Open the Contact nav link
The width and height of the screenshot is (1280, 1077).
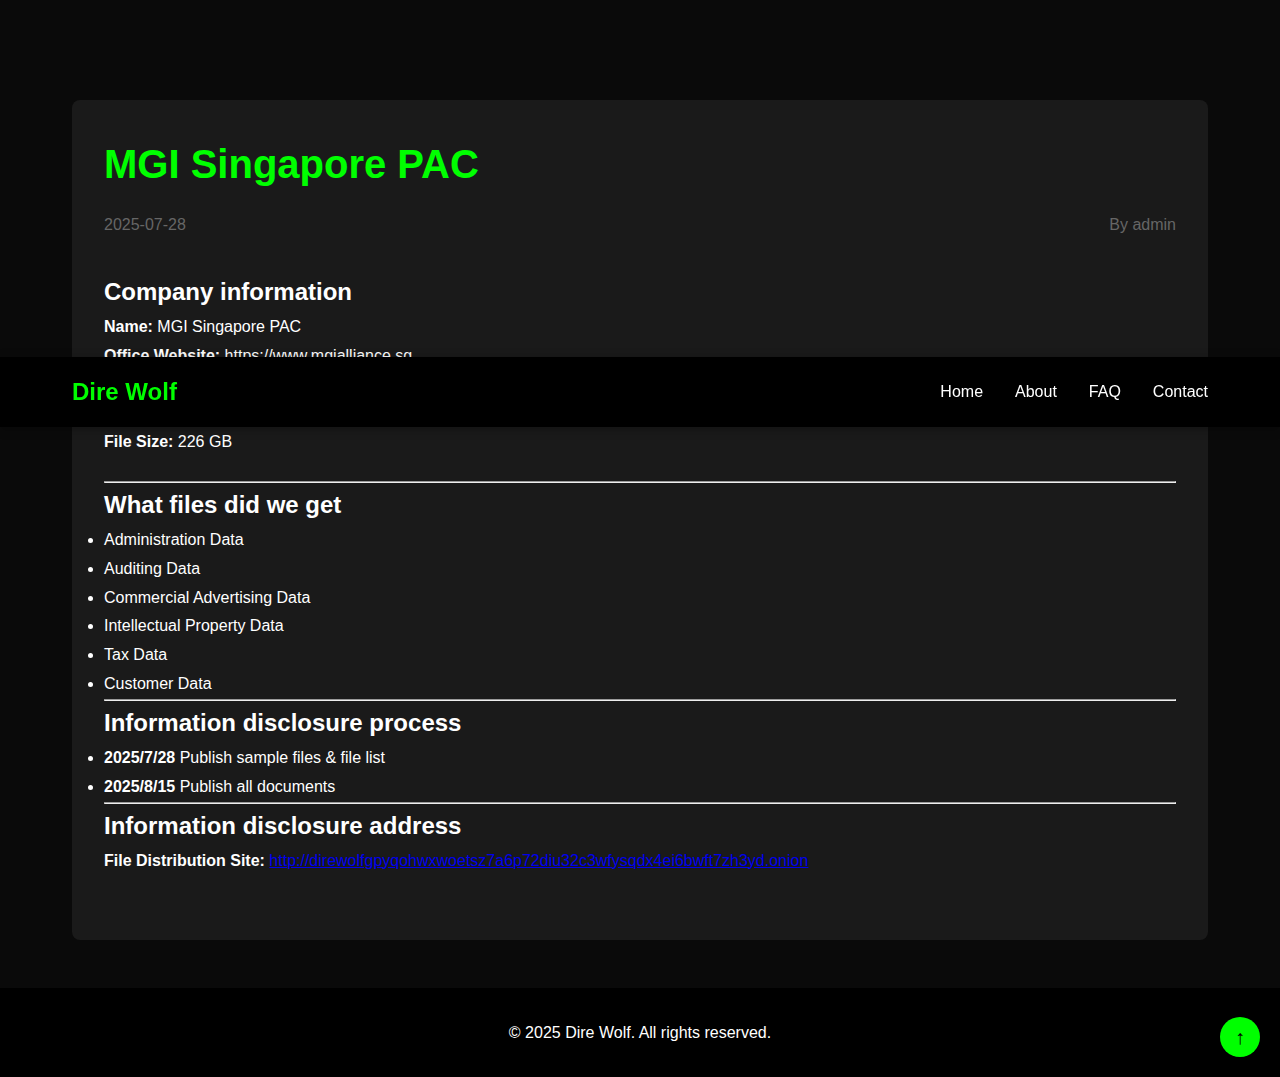click(x=1180, y=392)
